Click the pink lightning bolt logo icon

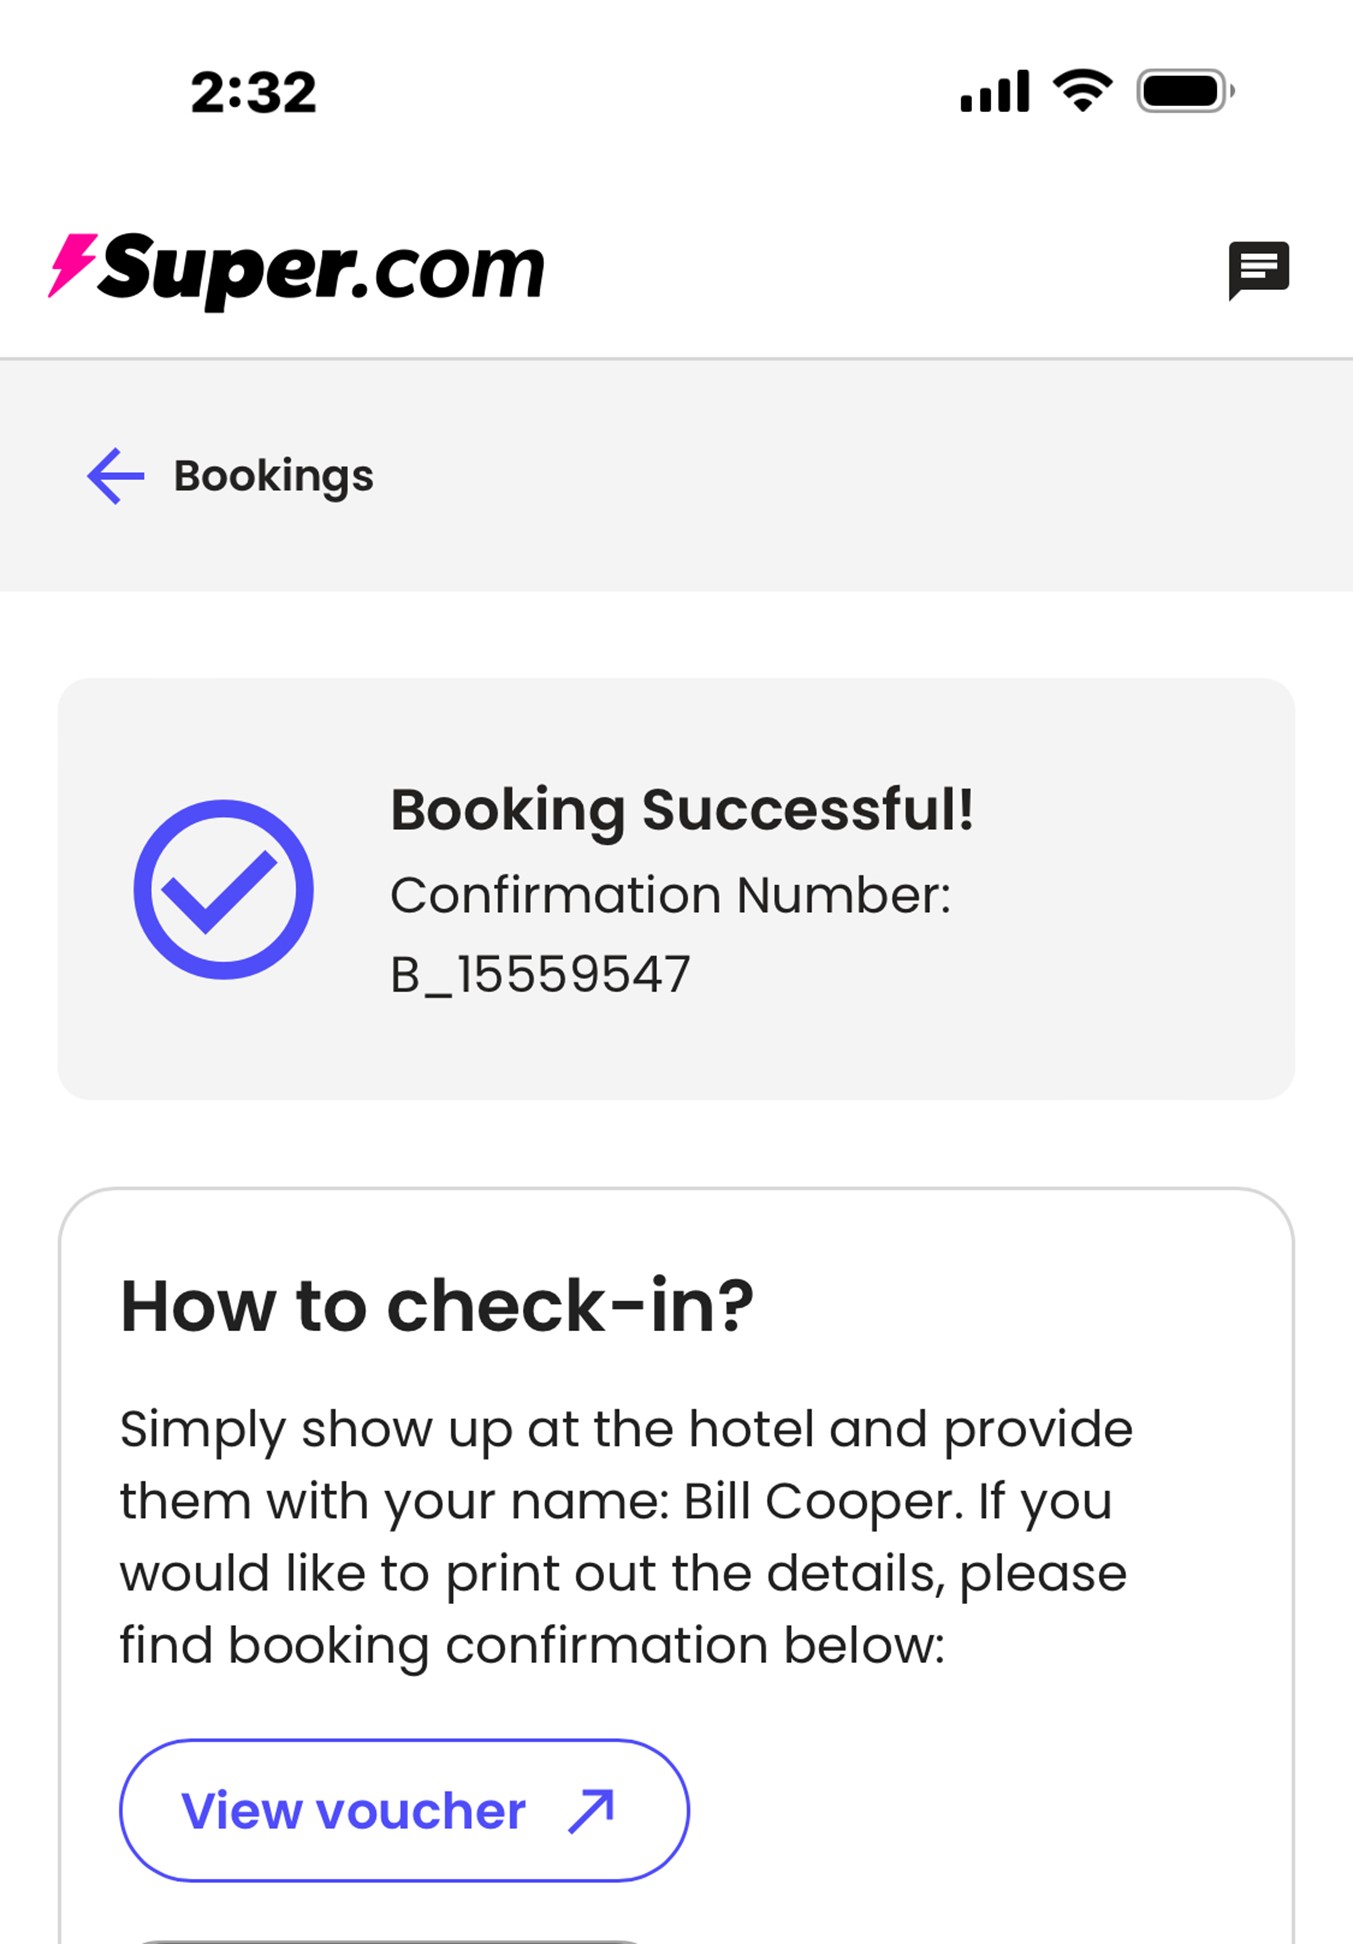coord(72,265)
